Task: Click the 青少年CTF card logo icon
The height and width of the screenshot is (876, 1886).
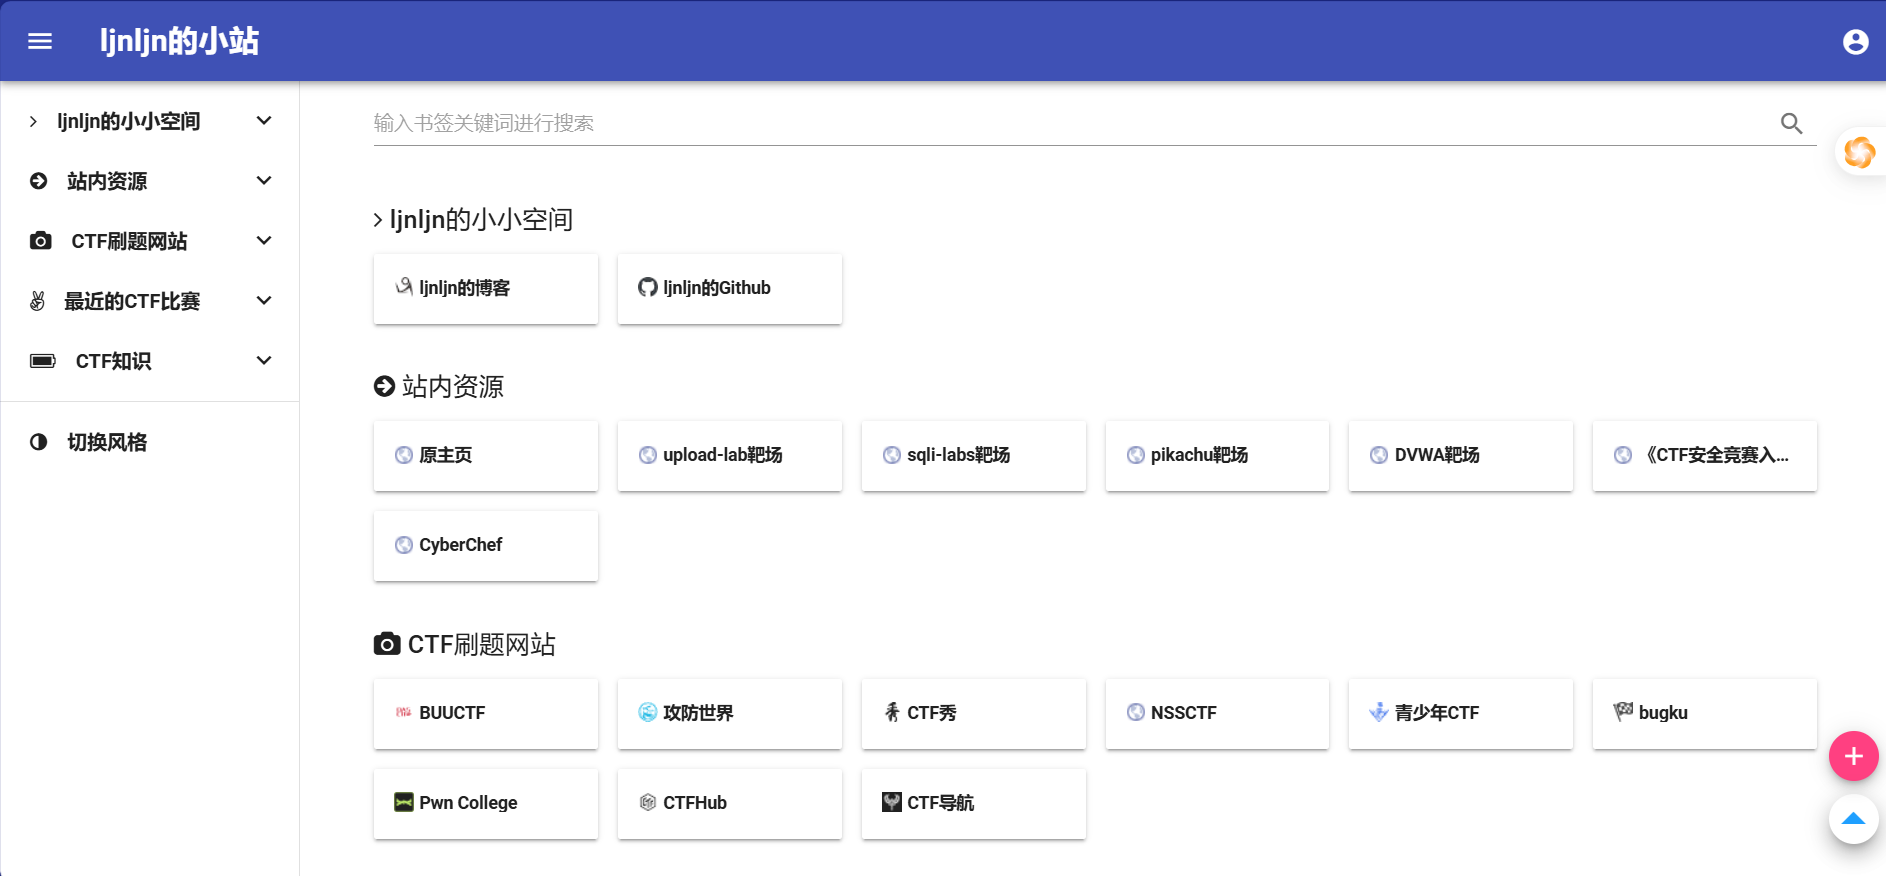Action: coord(1379,712)
